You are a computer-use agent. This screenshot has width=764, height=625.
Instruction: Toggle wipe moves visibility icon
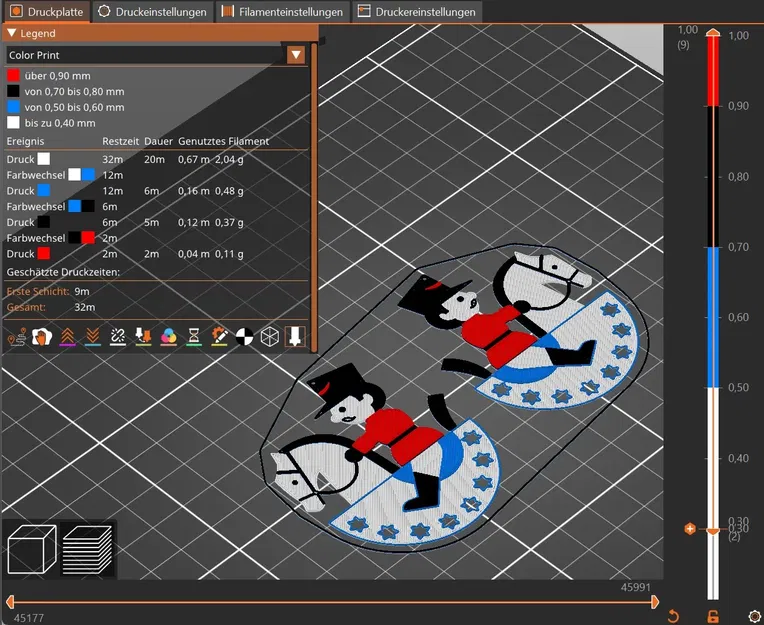point(42,336)
